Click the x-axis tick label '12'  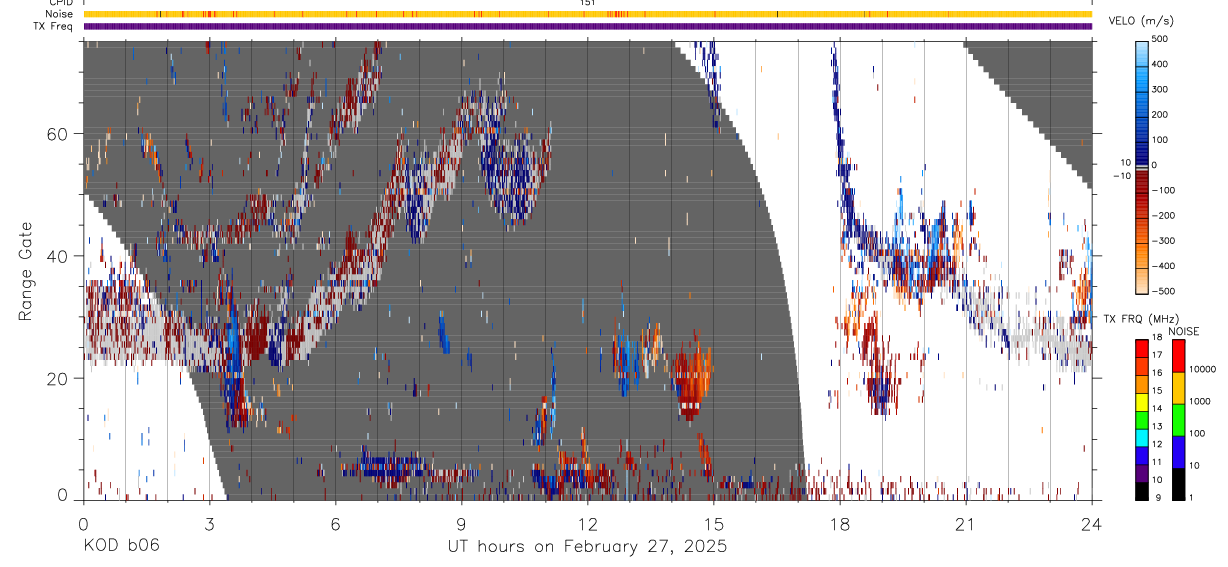(x=587, y=524)
